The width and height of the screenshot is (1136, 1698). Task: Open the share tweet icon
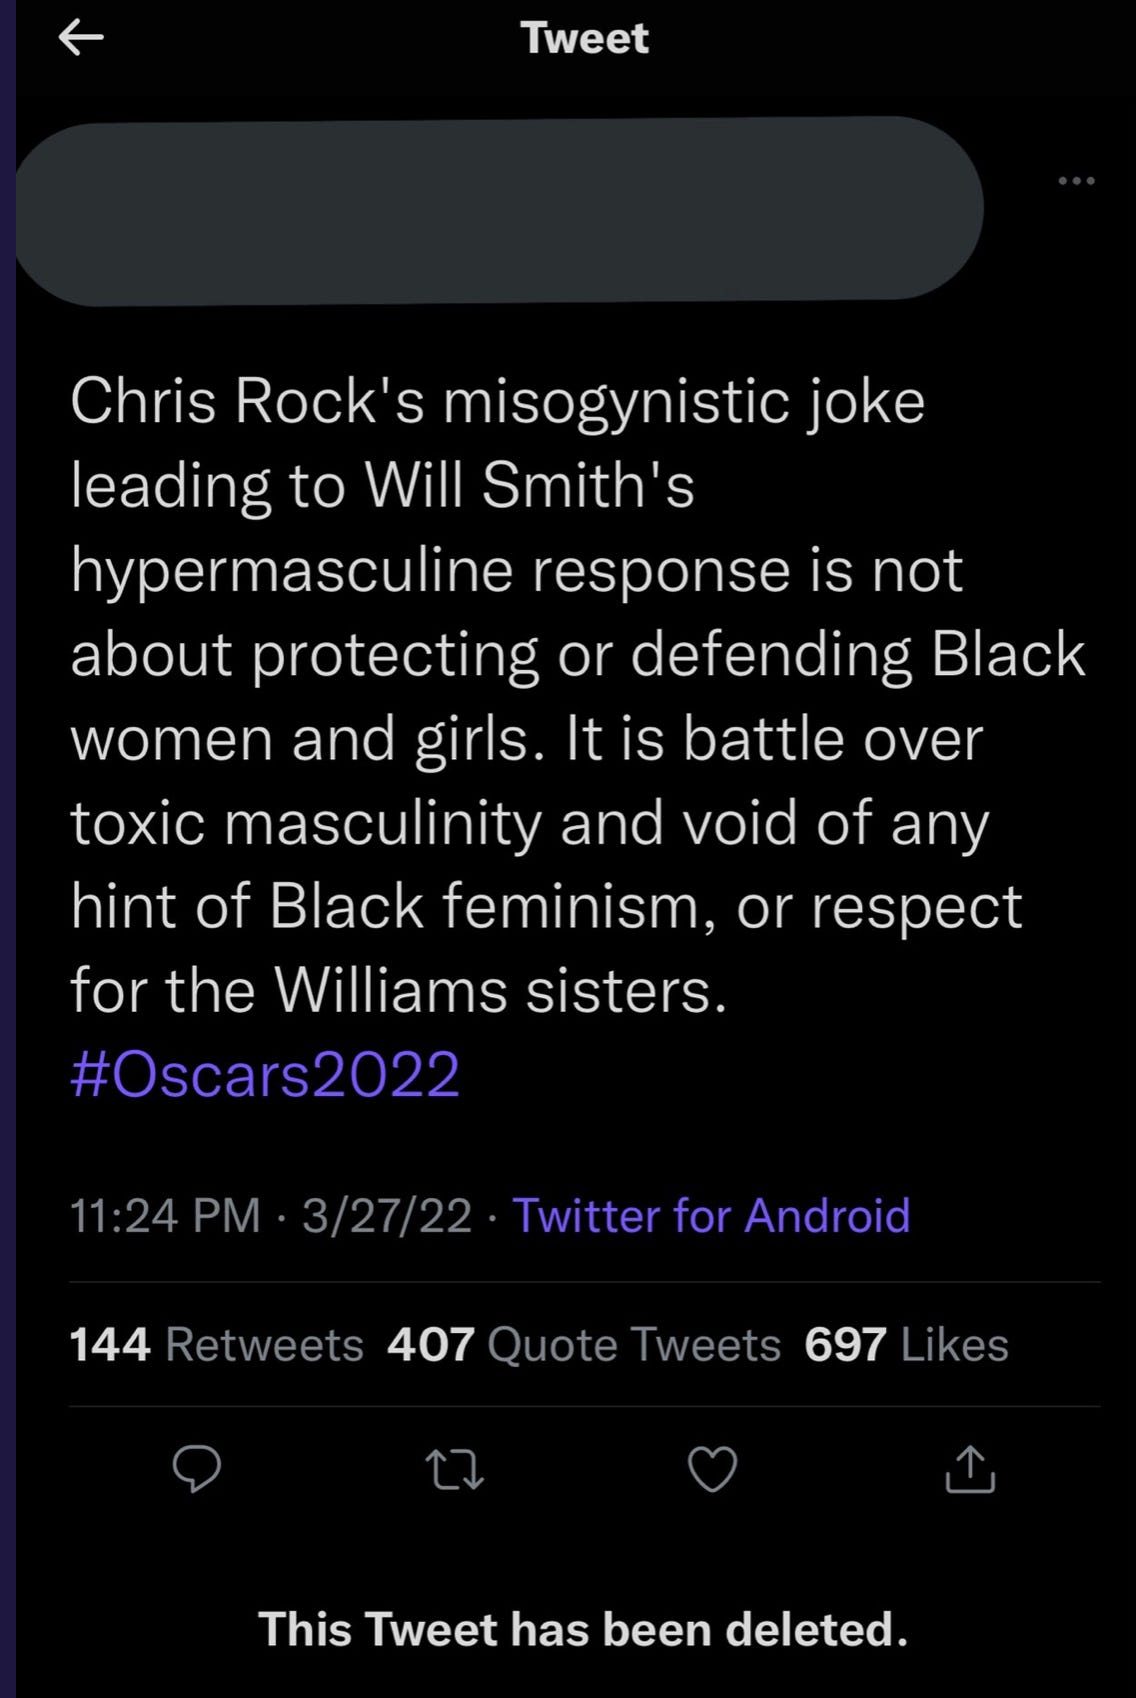(x=970, y=1469)
